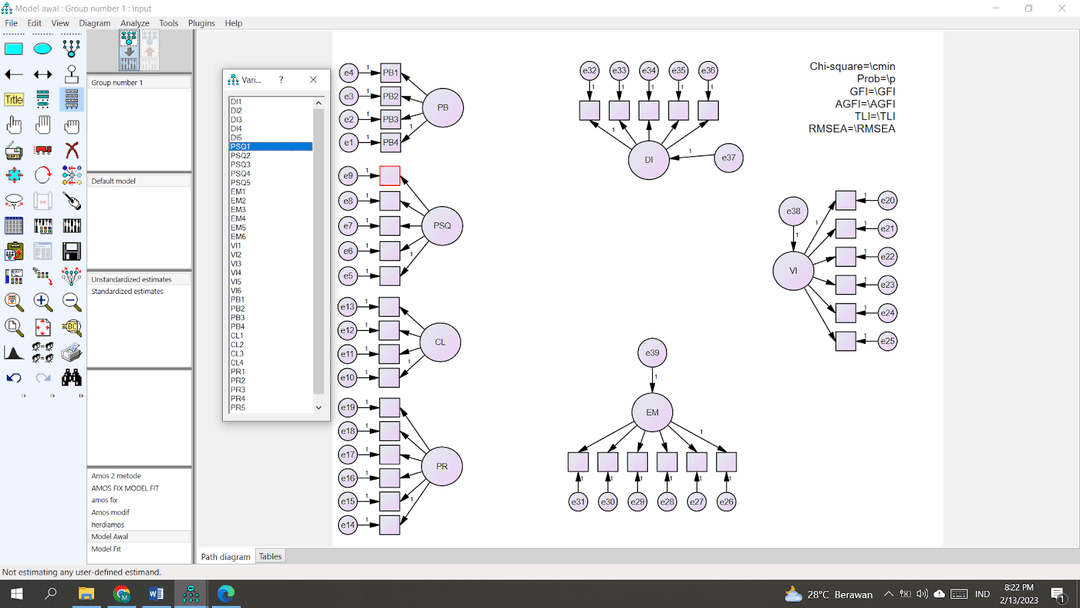Switch to the Path diagram tab
The height and width of the screenshot is (608, 1080).
point(226,556)
